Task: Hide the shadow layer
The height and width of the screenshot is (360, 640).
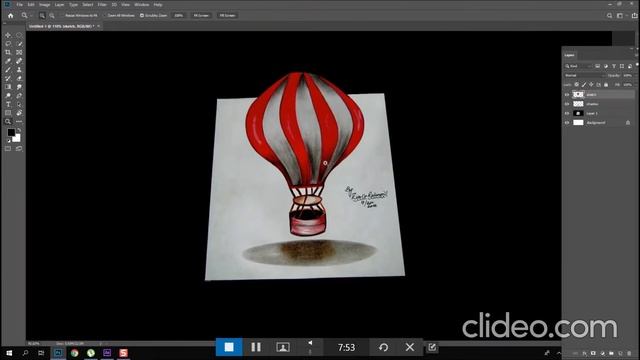Action: [x=567, y=104]
